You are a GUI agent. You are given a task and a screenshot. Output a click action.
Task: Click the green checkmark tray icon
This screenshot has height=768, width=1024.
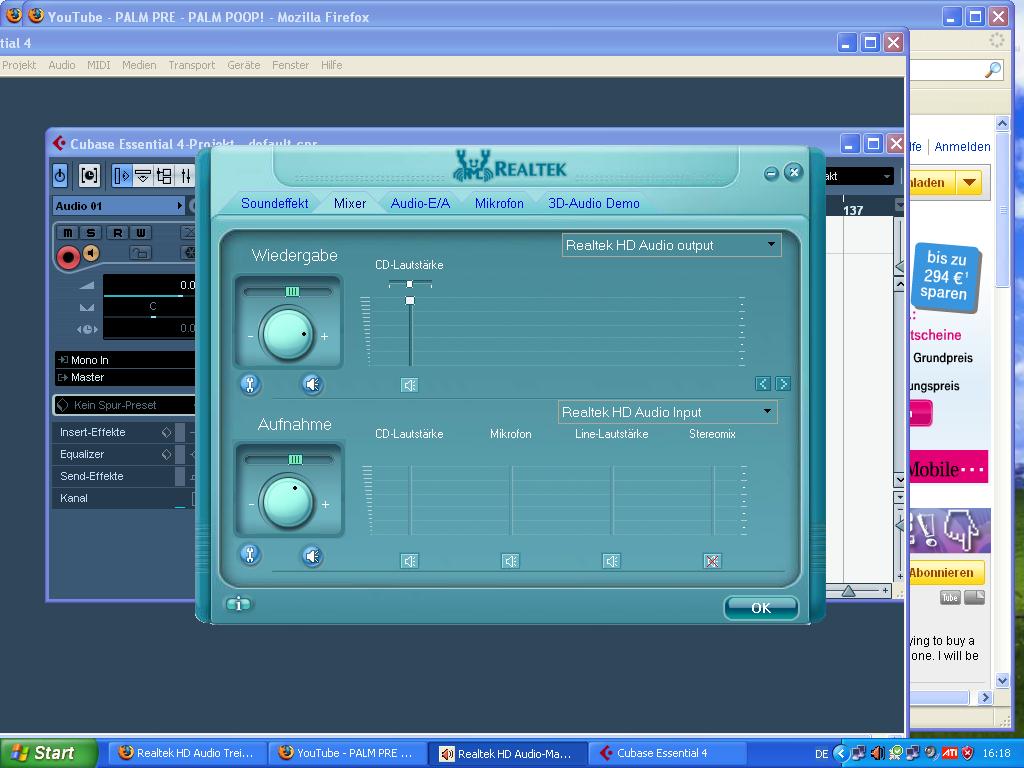click(896, 754)
